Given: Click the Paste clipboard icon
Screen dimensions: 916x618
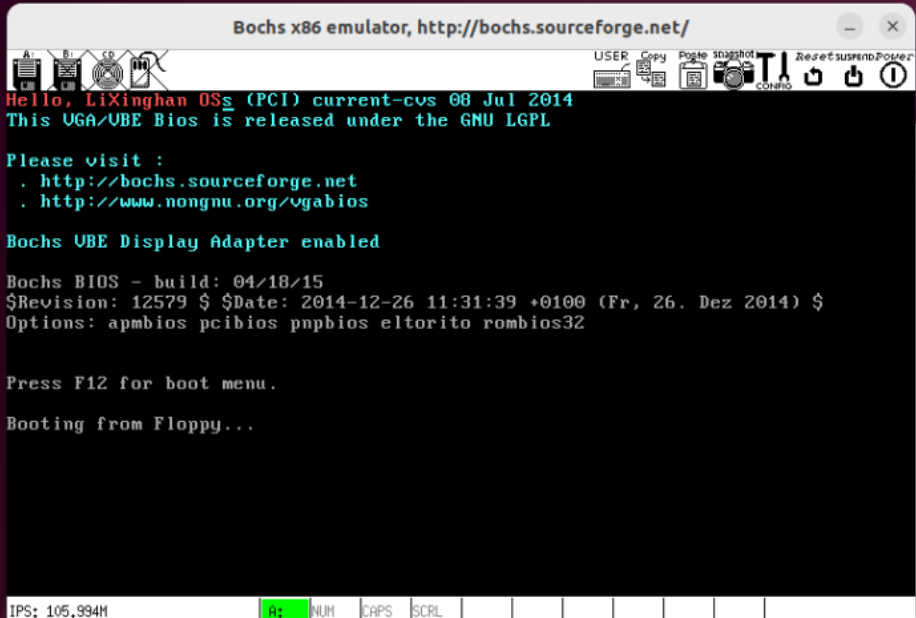Looking at the screenshot, I should point(693,70).
